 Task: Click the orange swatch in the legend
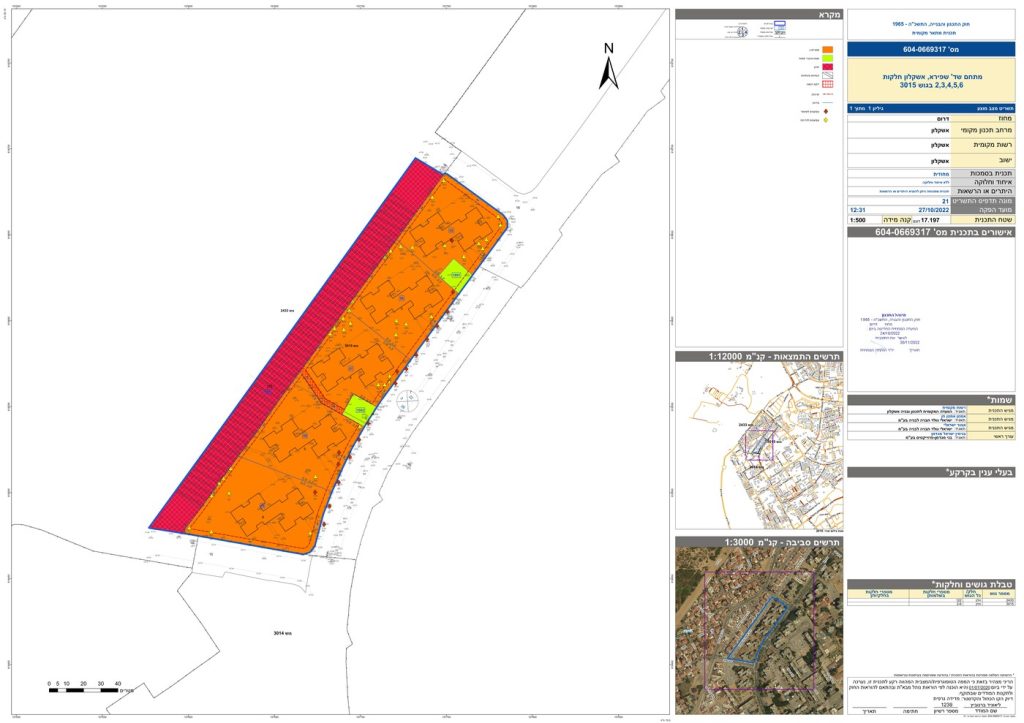[x=827, y=50]
